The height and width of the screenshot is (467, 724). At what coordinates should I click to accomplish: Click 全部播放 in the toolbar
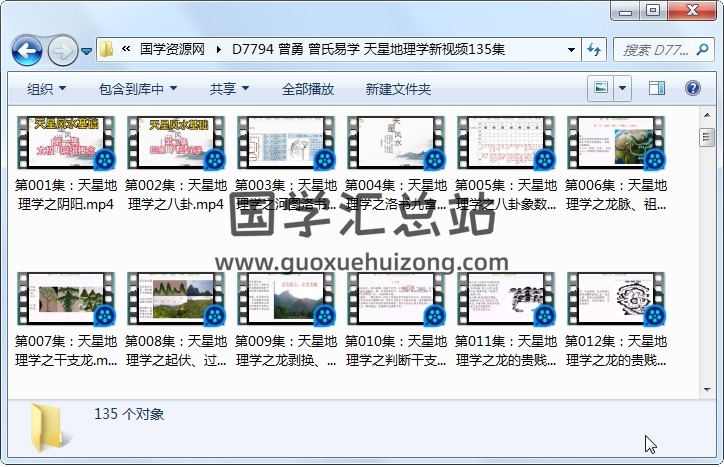pyautogui.click(x=308, y=89)
